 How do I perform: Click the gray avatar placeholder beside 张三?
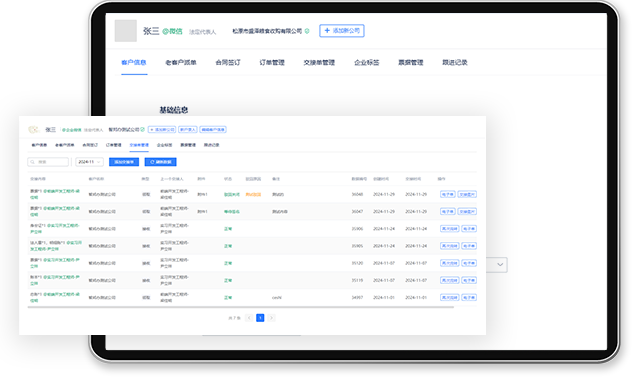[x=126, y=31]
